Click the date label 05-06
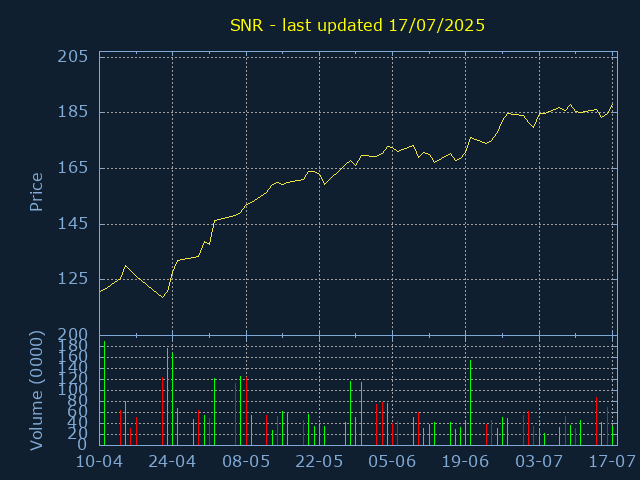Viewport: 640px width, 480px height. pos(392,462)
